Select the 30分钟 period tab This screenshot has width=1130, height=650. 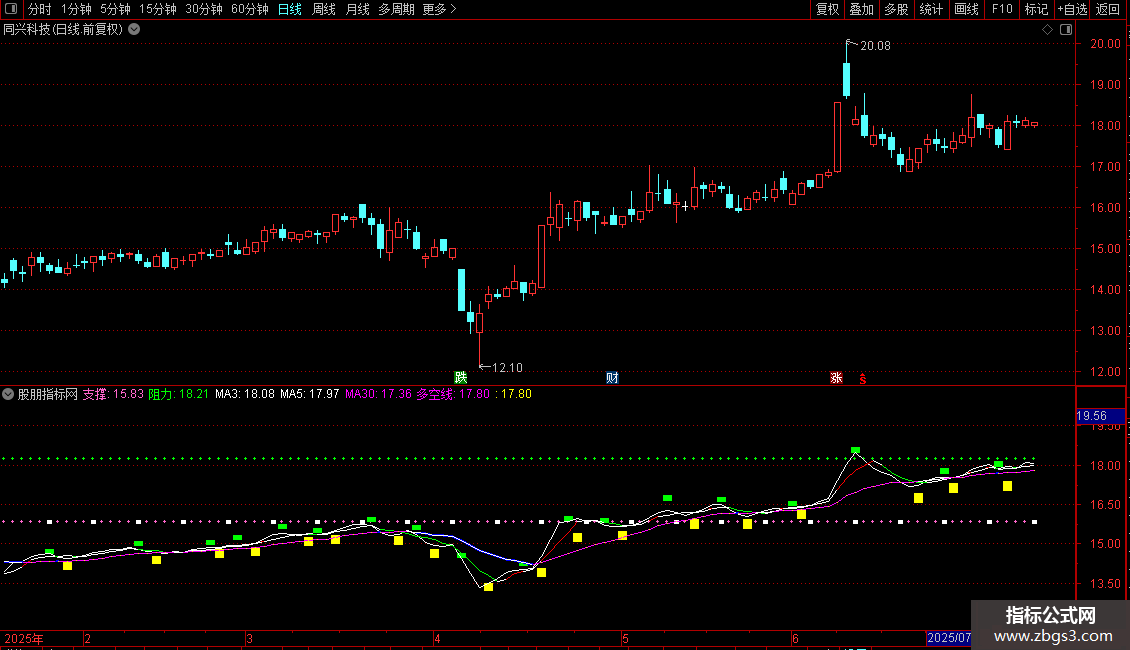[x=204, y=9]
